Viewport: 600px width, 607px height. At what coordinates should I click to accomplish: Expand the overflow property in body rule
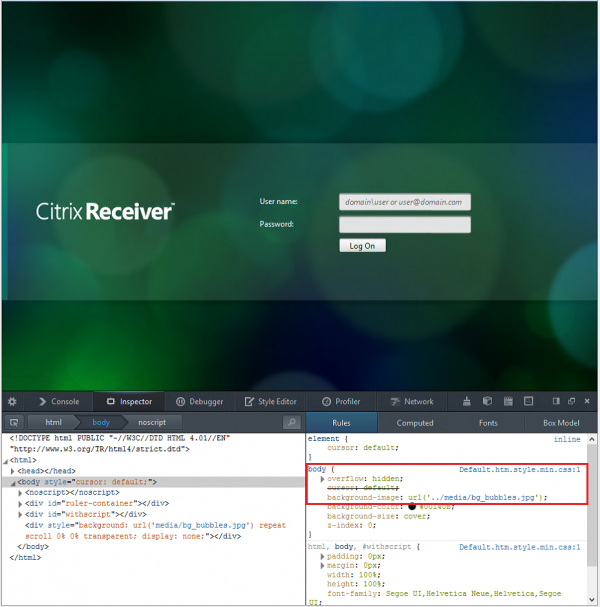coord(322,479)
